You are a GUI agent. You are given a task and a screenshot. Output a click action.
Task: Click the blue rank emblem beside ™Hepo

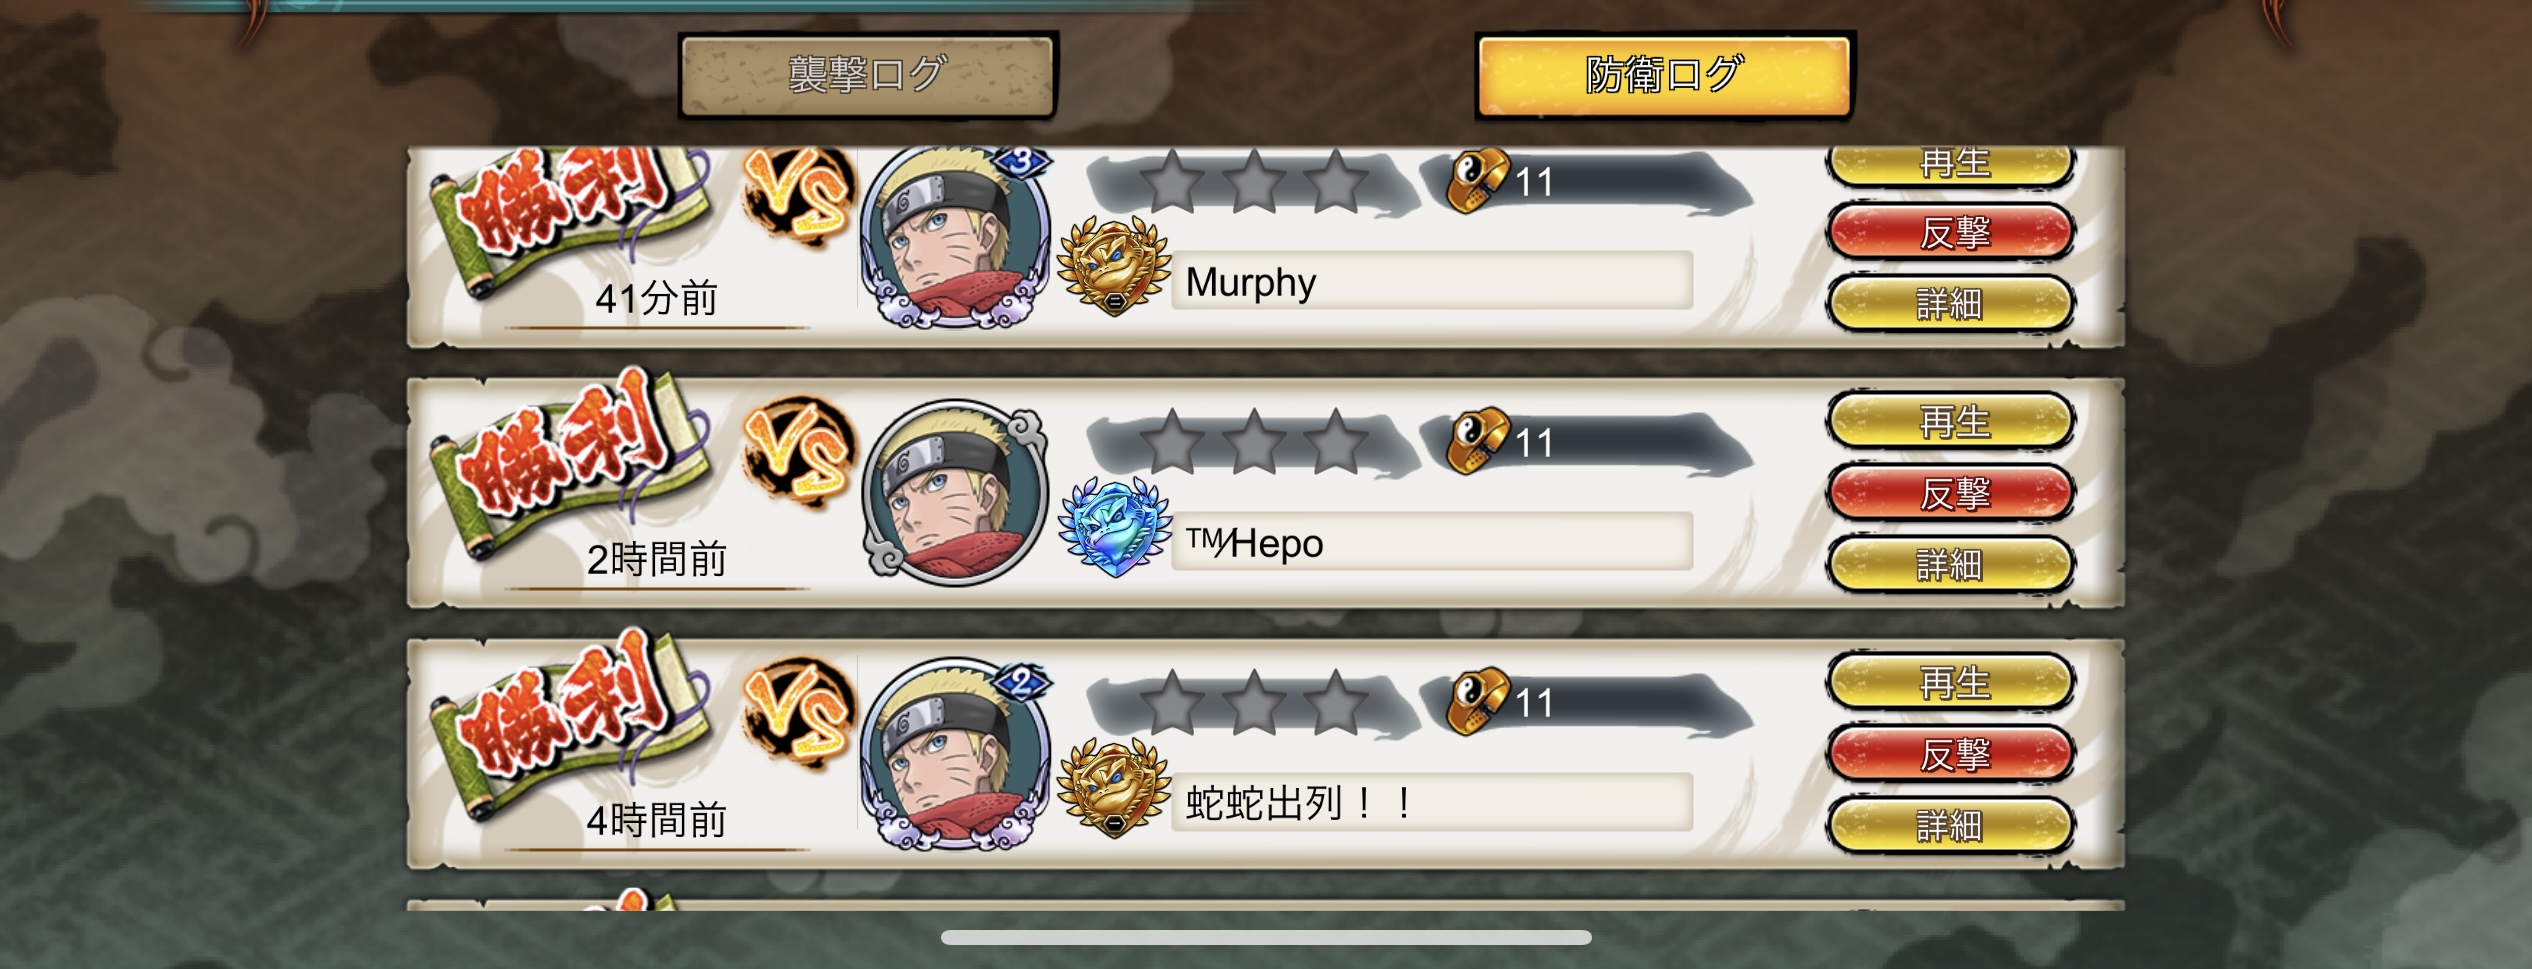[1114, 526]
